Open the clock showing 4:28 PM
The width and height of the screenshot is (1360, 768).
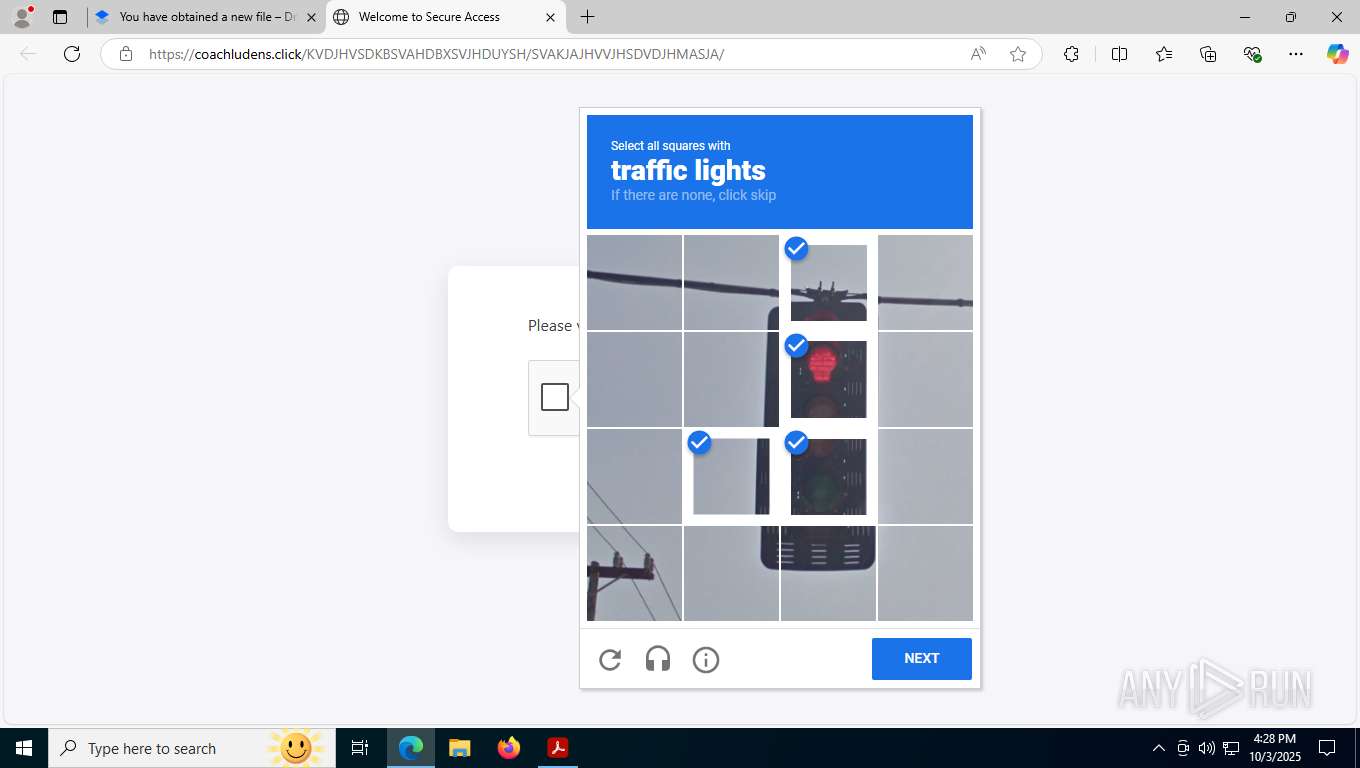[x=1274, y=748]
